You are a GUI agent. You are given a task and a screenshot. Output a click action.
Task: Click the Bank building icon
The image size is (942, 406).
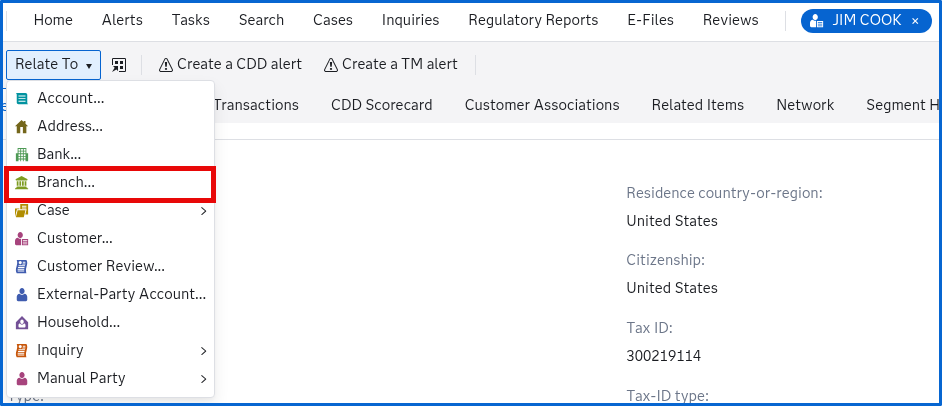pyautogui.click(x=22, y=154)
